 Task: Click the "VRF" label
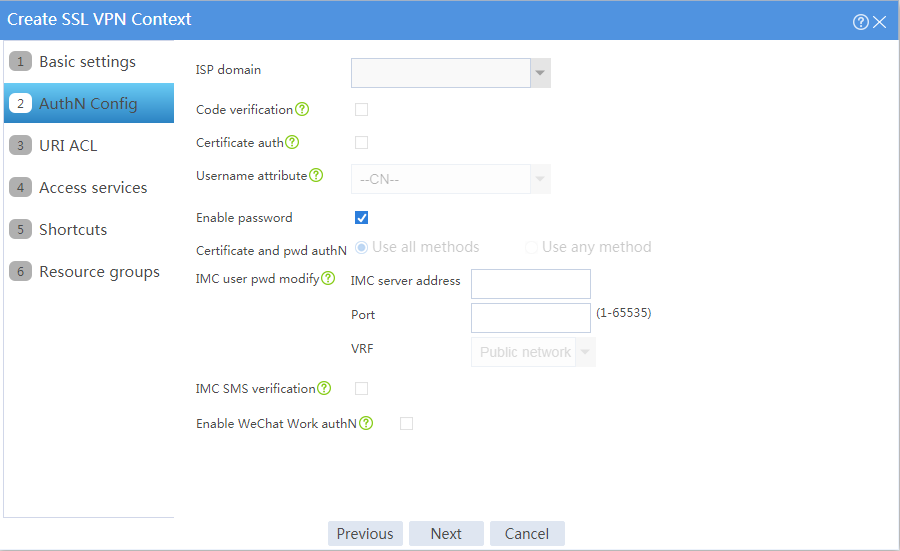click(362, 348)
